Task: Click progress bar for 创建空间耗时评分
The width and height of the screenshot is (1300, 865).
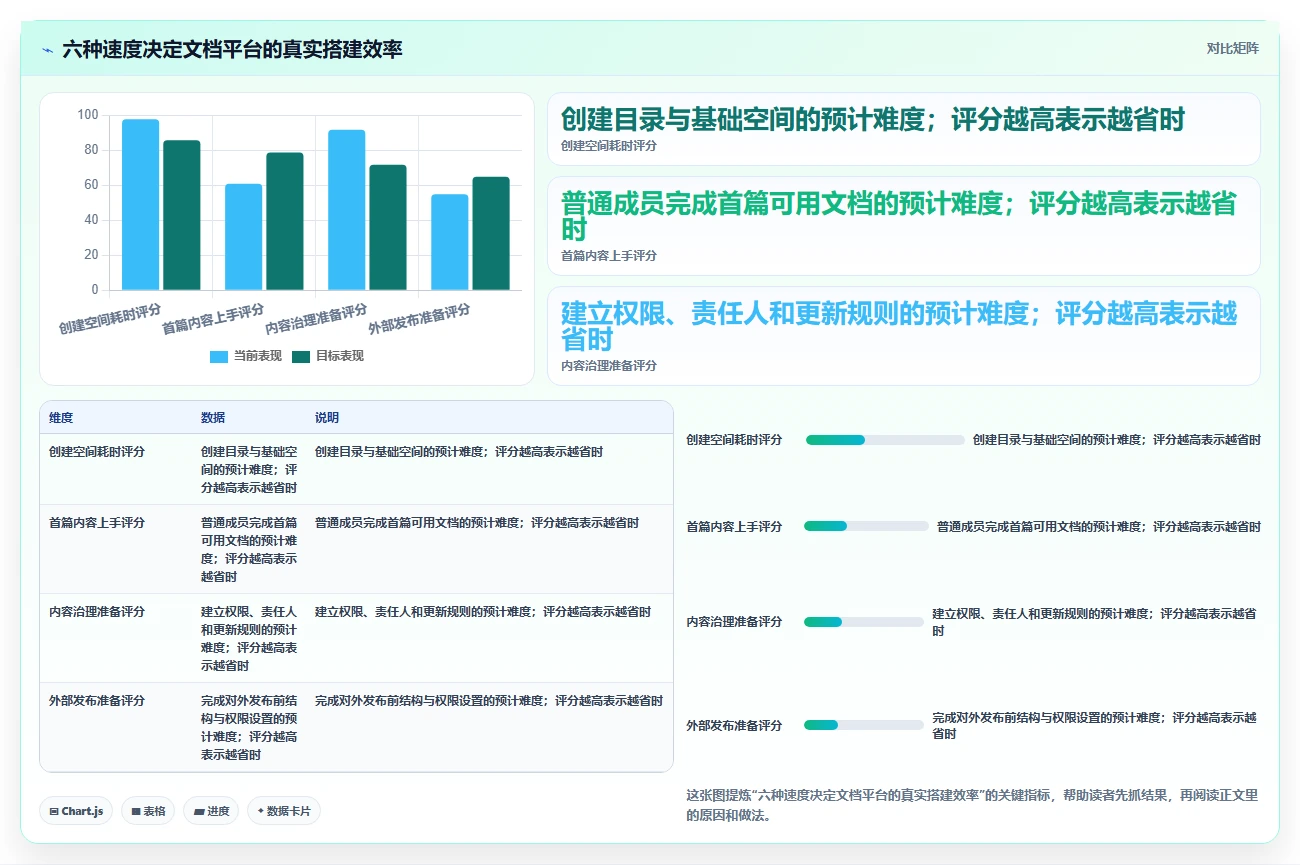Action: [x=885, y=440]
